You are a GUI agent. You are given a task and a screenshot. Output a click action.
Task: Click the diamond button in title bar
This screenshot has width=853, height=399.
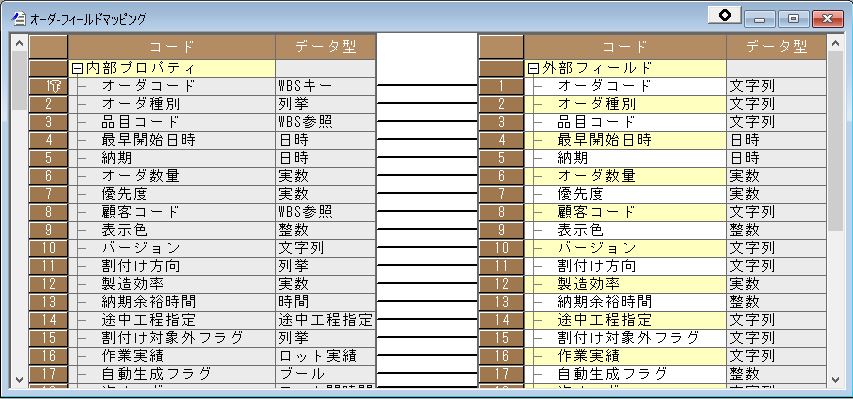coord(724,16)
